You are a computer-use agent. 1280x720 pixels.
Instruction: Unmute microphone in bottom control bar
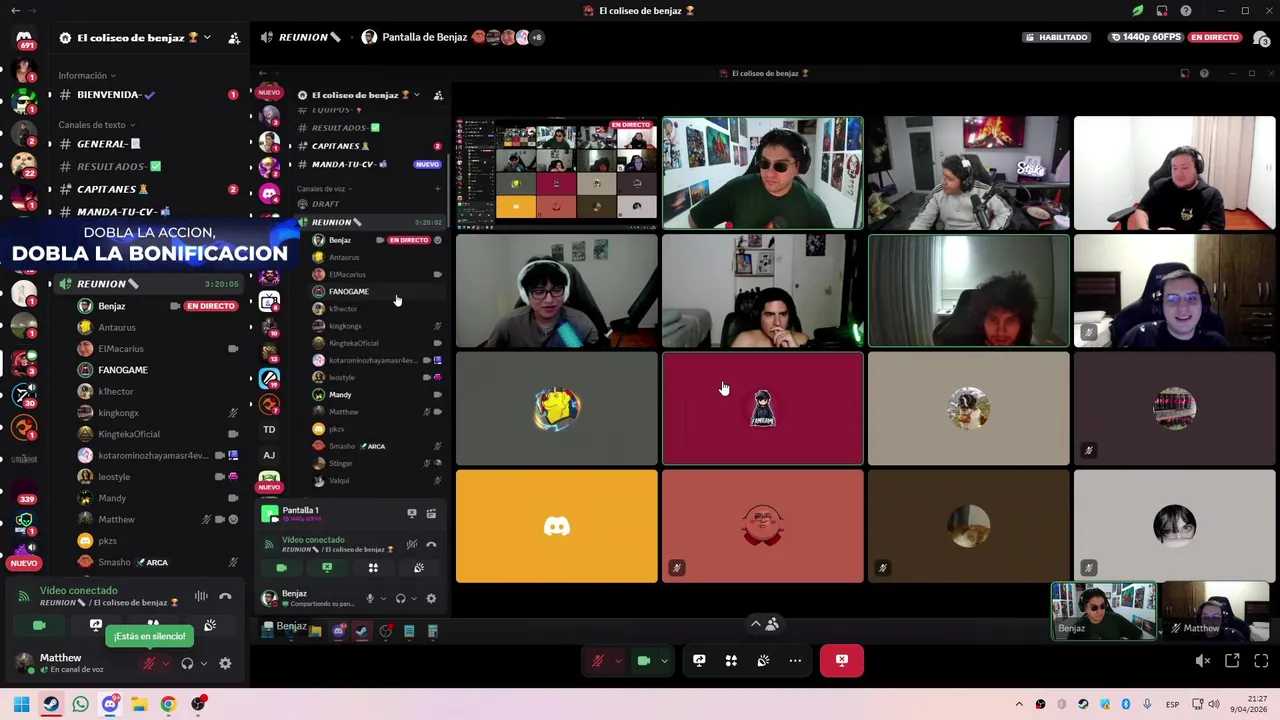[598, 660]
